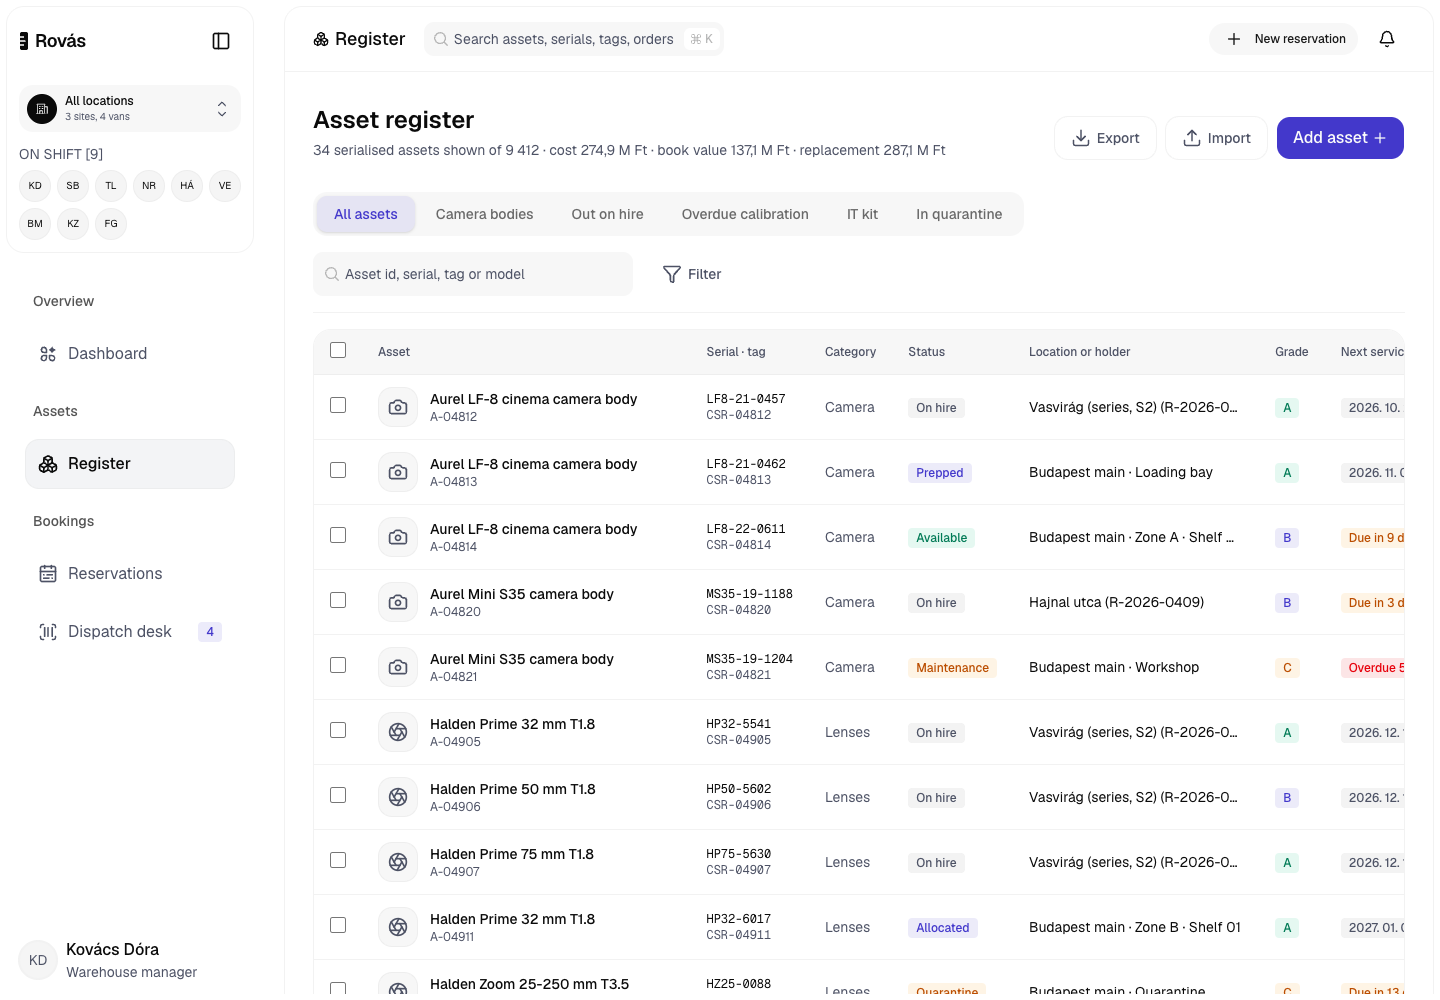Open notifications bell
Screen dimensions: 1440x1000
(1387, 39)
